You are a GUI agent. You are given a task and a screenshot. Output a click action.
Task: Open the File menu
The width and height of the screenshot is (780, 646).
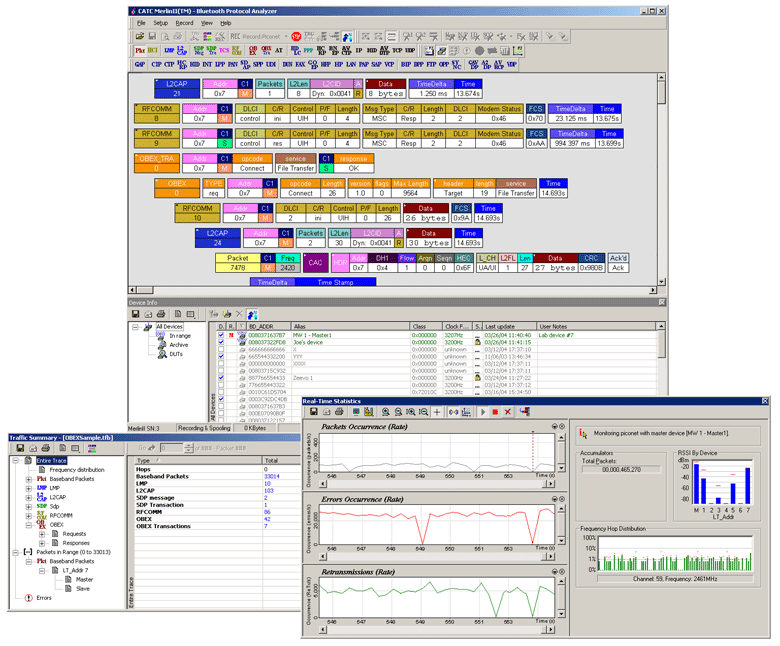[x=141, y=23]
